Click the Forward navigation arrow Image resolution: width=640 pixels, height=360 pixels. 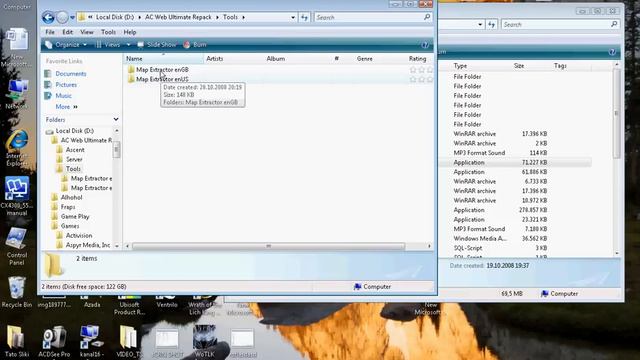62,17
